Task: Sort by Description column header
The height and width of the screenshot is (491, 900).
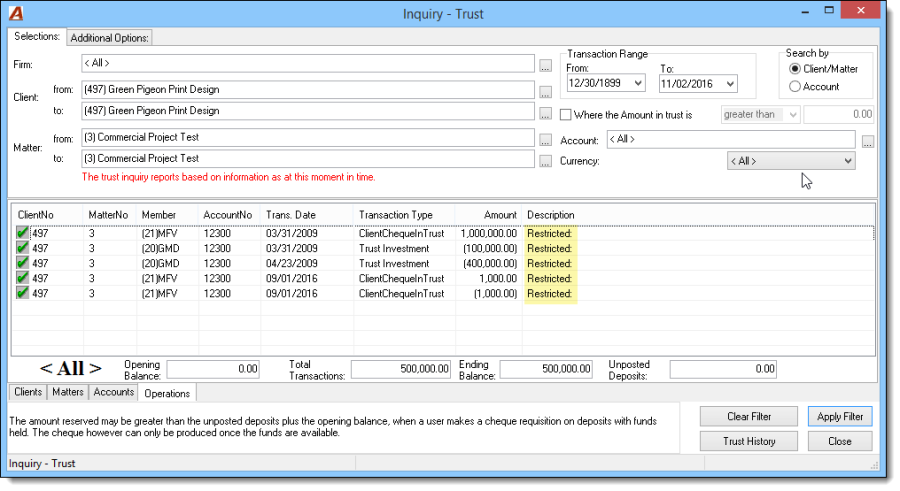Action: pos(698,215)
